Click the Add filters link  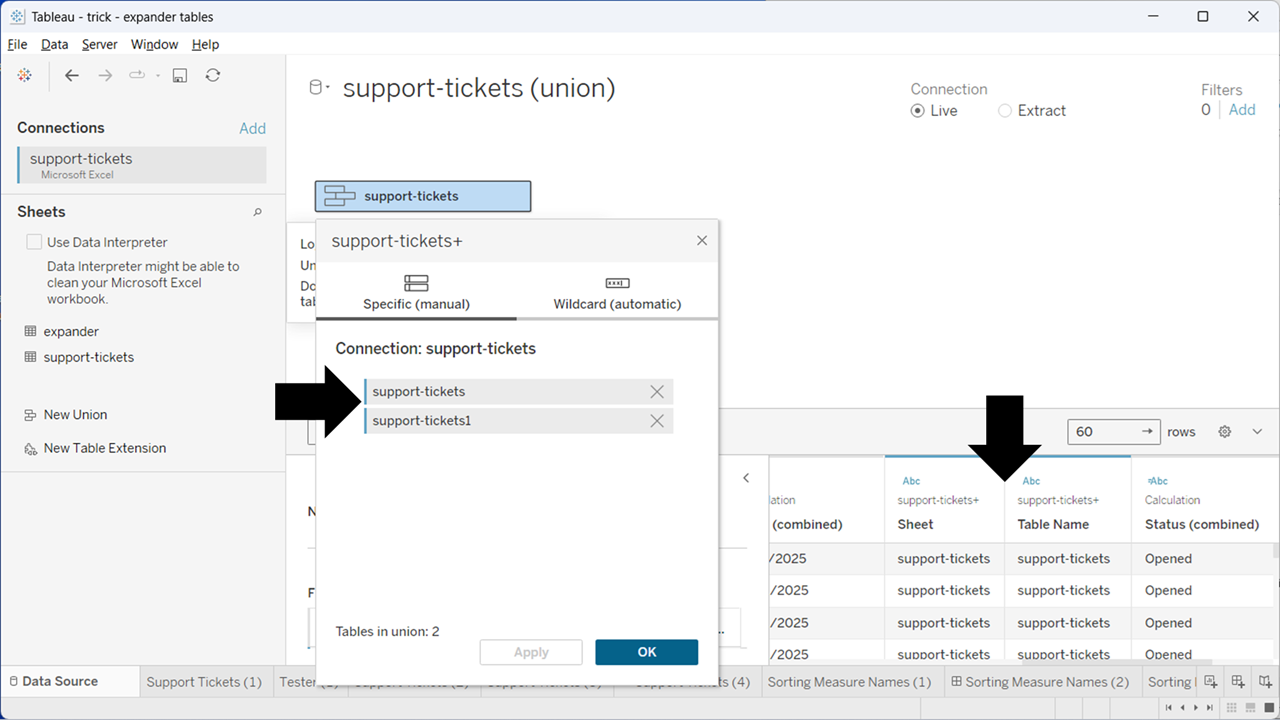click(1242, 110)
